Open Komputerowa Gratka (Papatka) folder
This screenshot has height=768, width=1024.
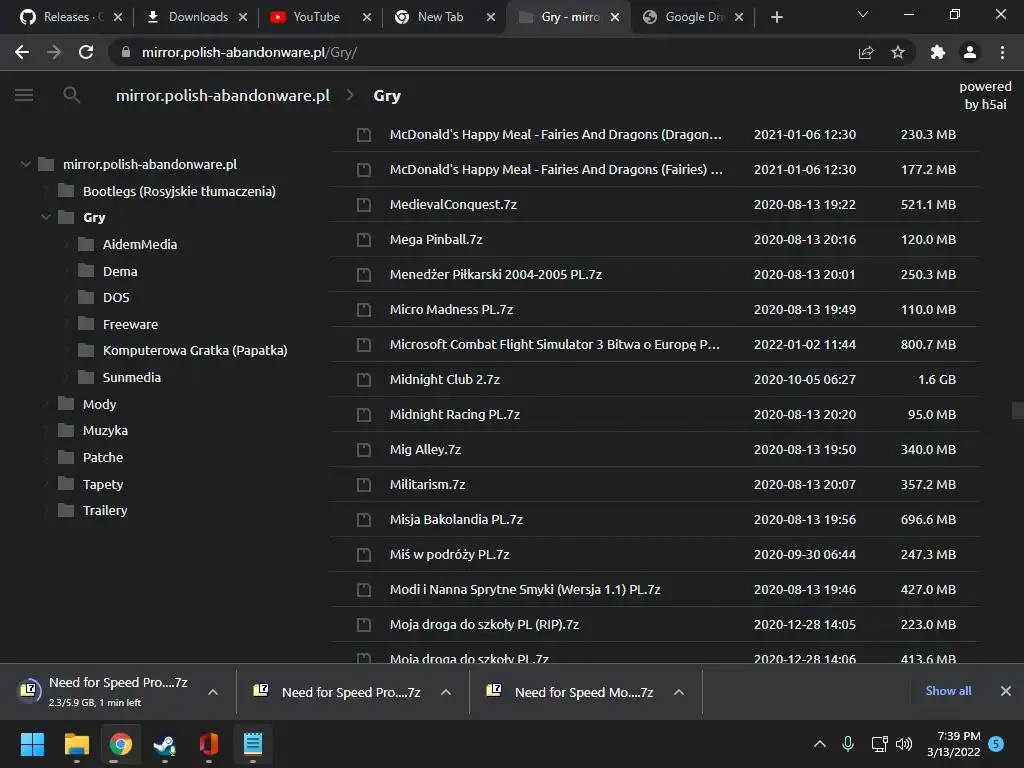[195, 351]
